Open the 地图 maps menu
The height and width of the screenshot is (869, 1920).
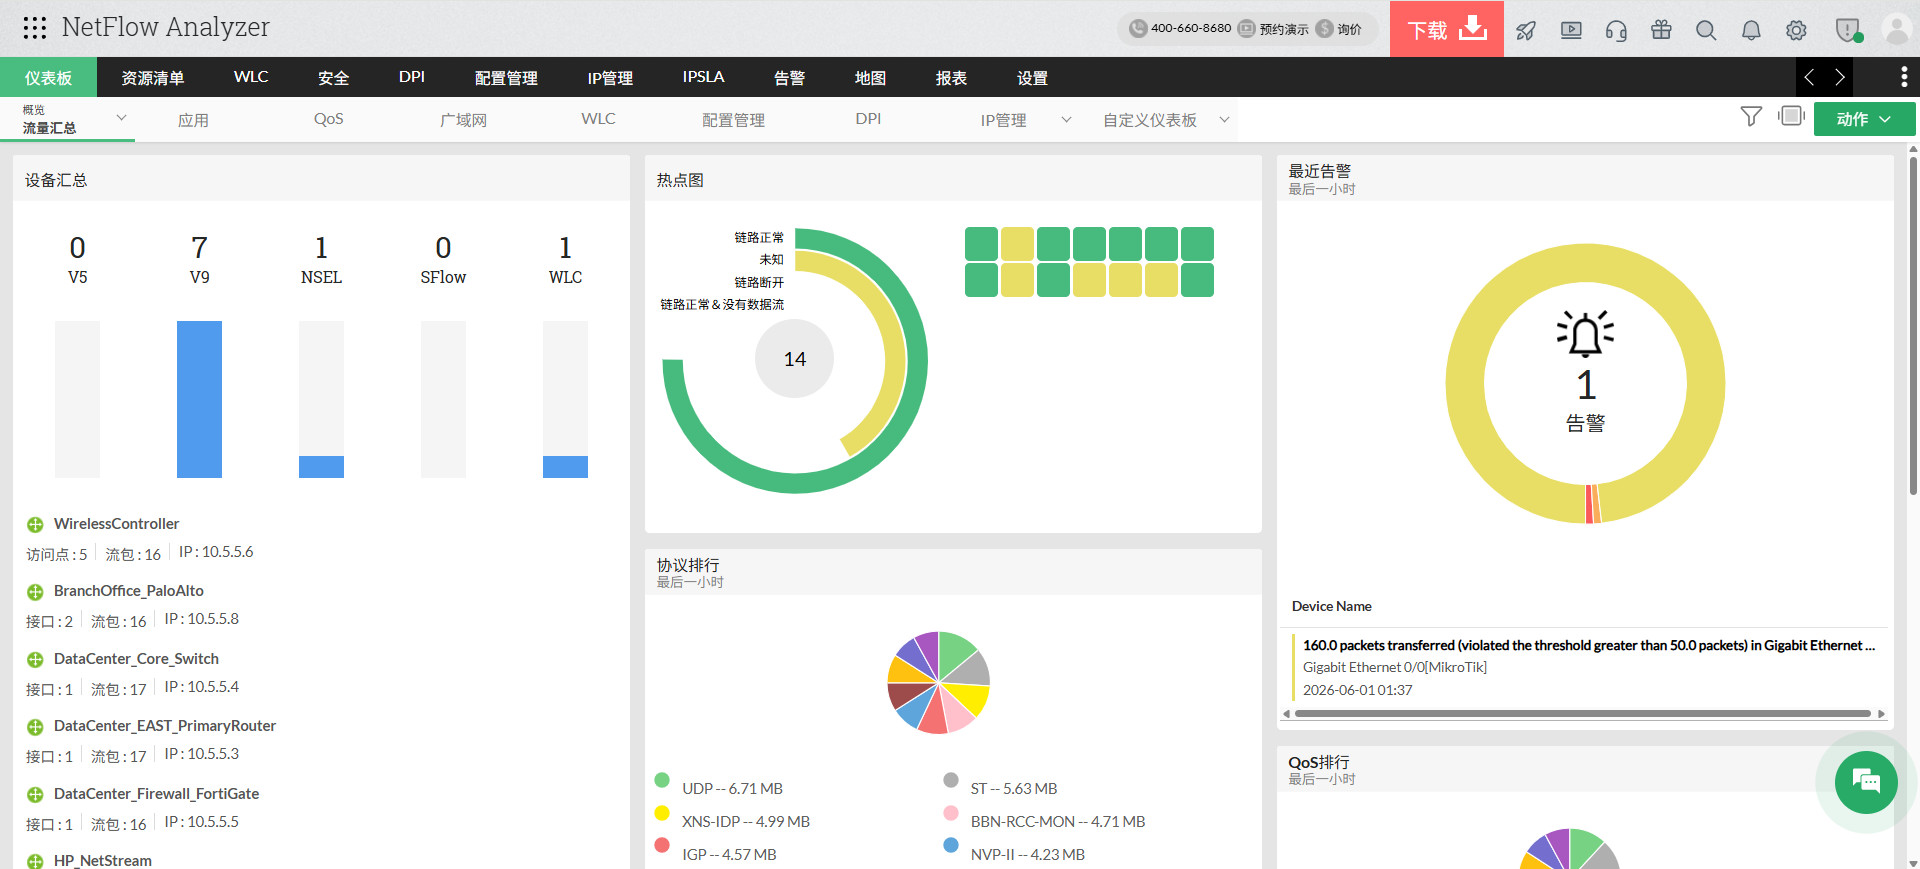pyautogui.click(x=870, y=77)
